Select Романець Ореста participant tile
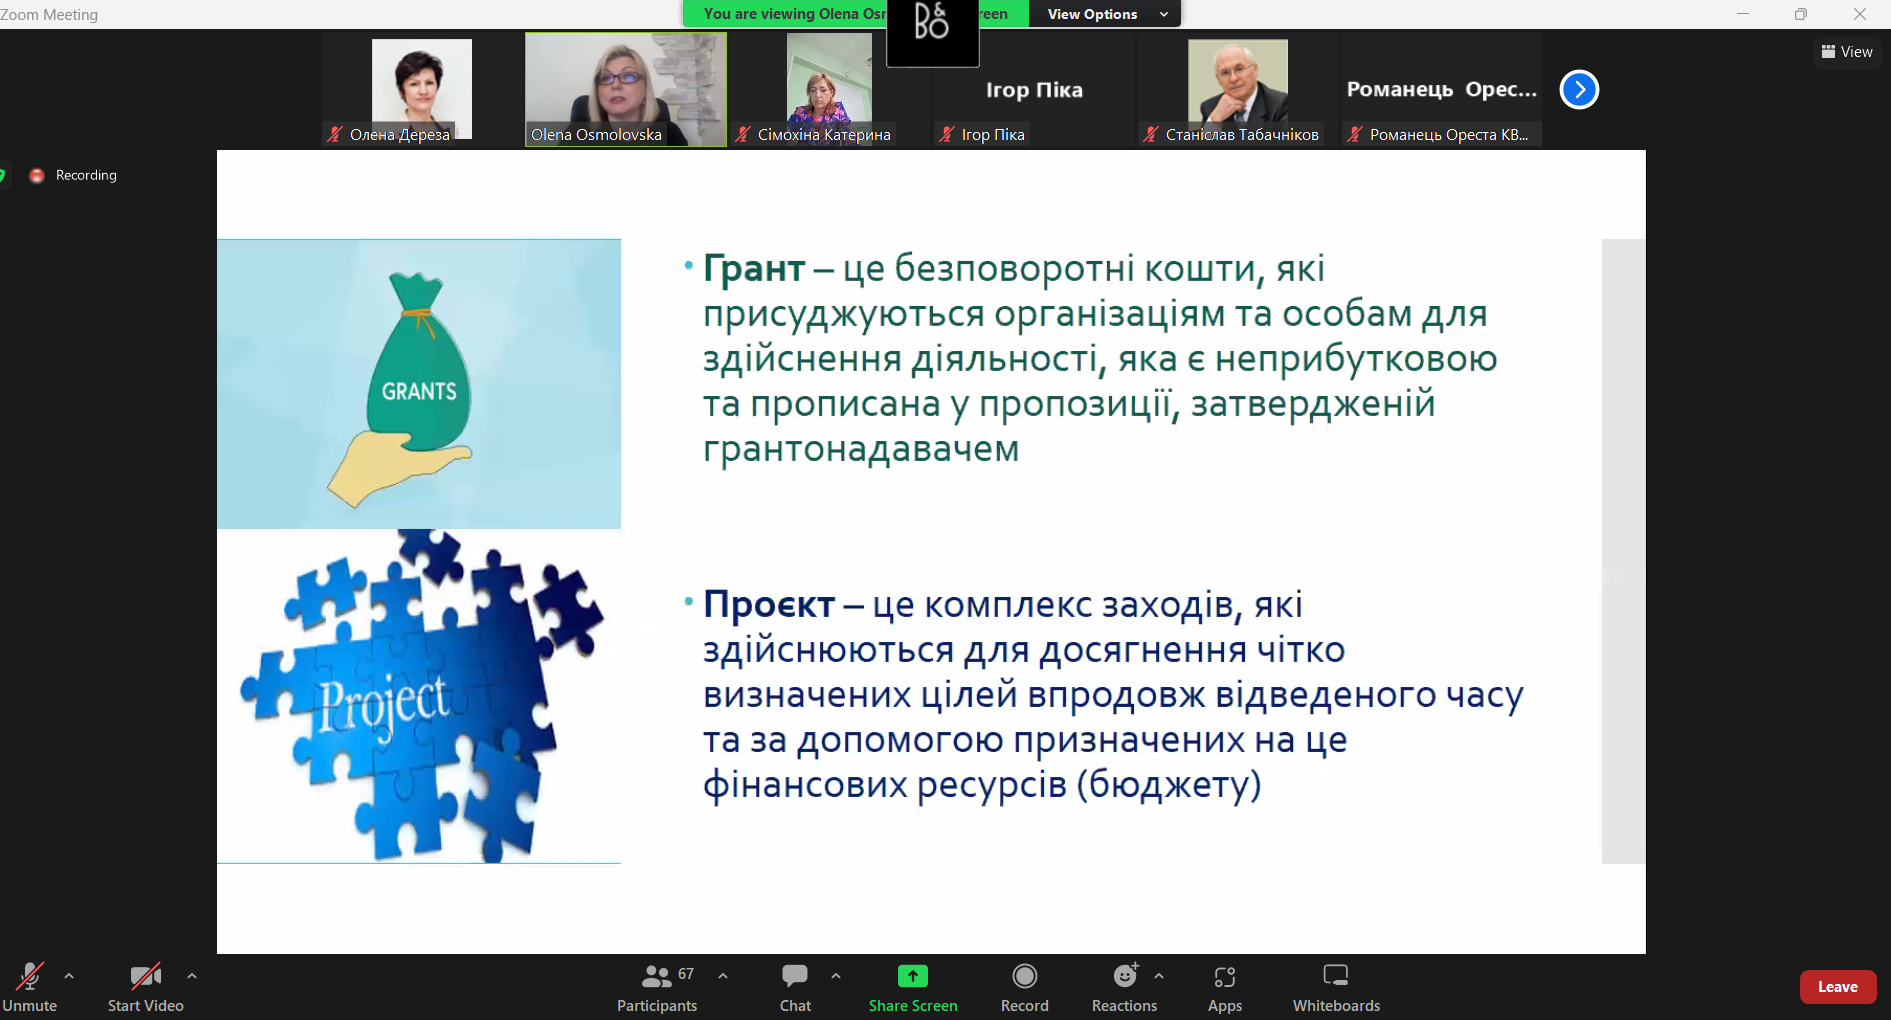 (1442, 90)
